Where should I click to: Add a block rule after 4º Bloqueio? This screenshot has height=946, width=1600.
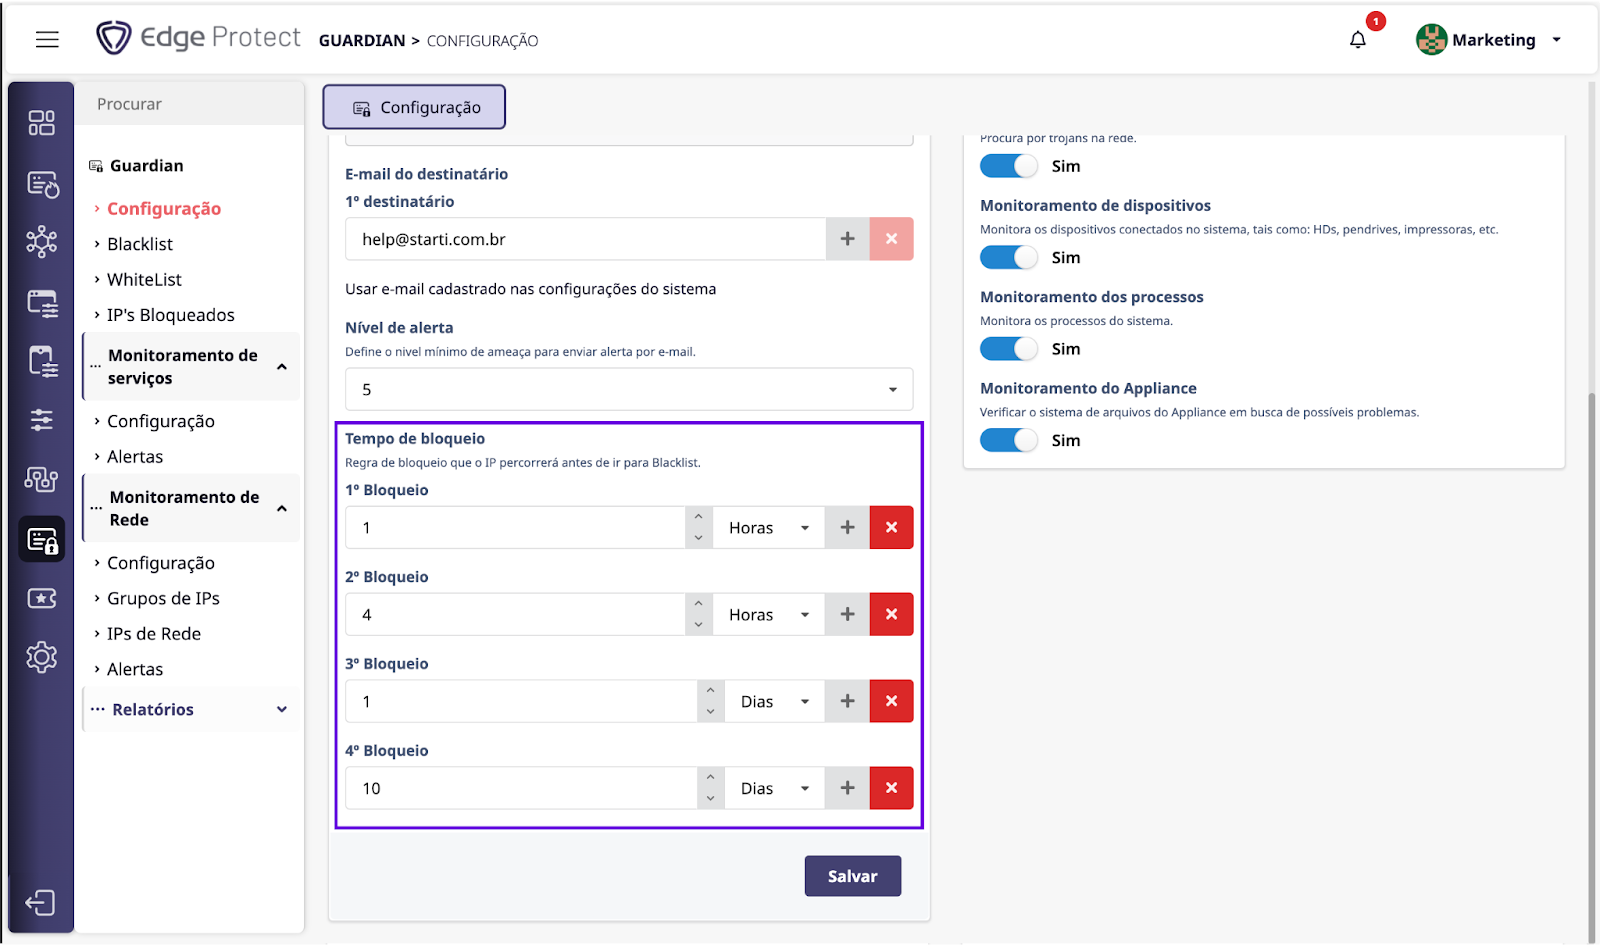click(847, 788)
